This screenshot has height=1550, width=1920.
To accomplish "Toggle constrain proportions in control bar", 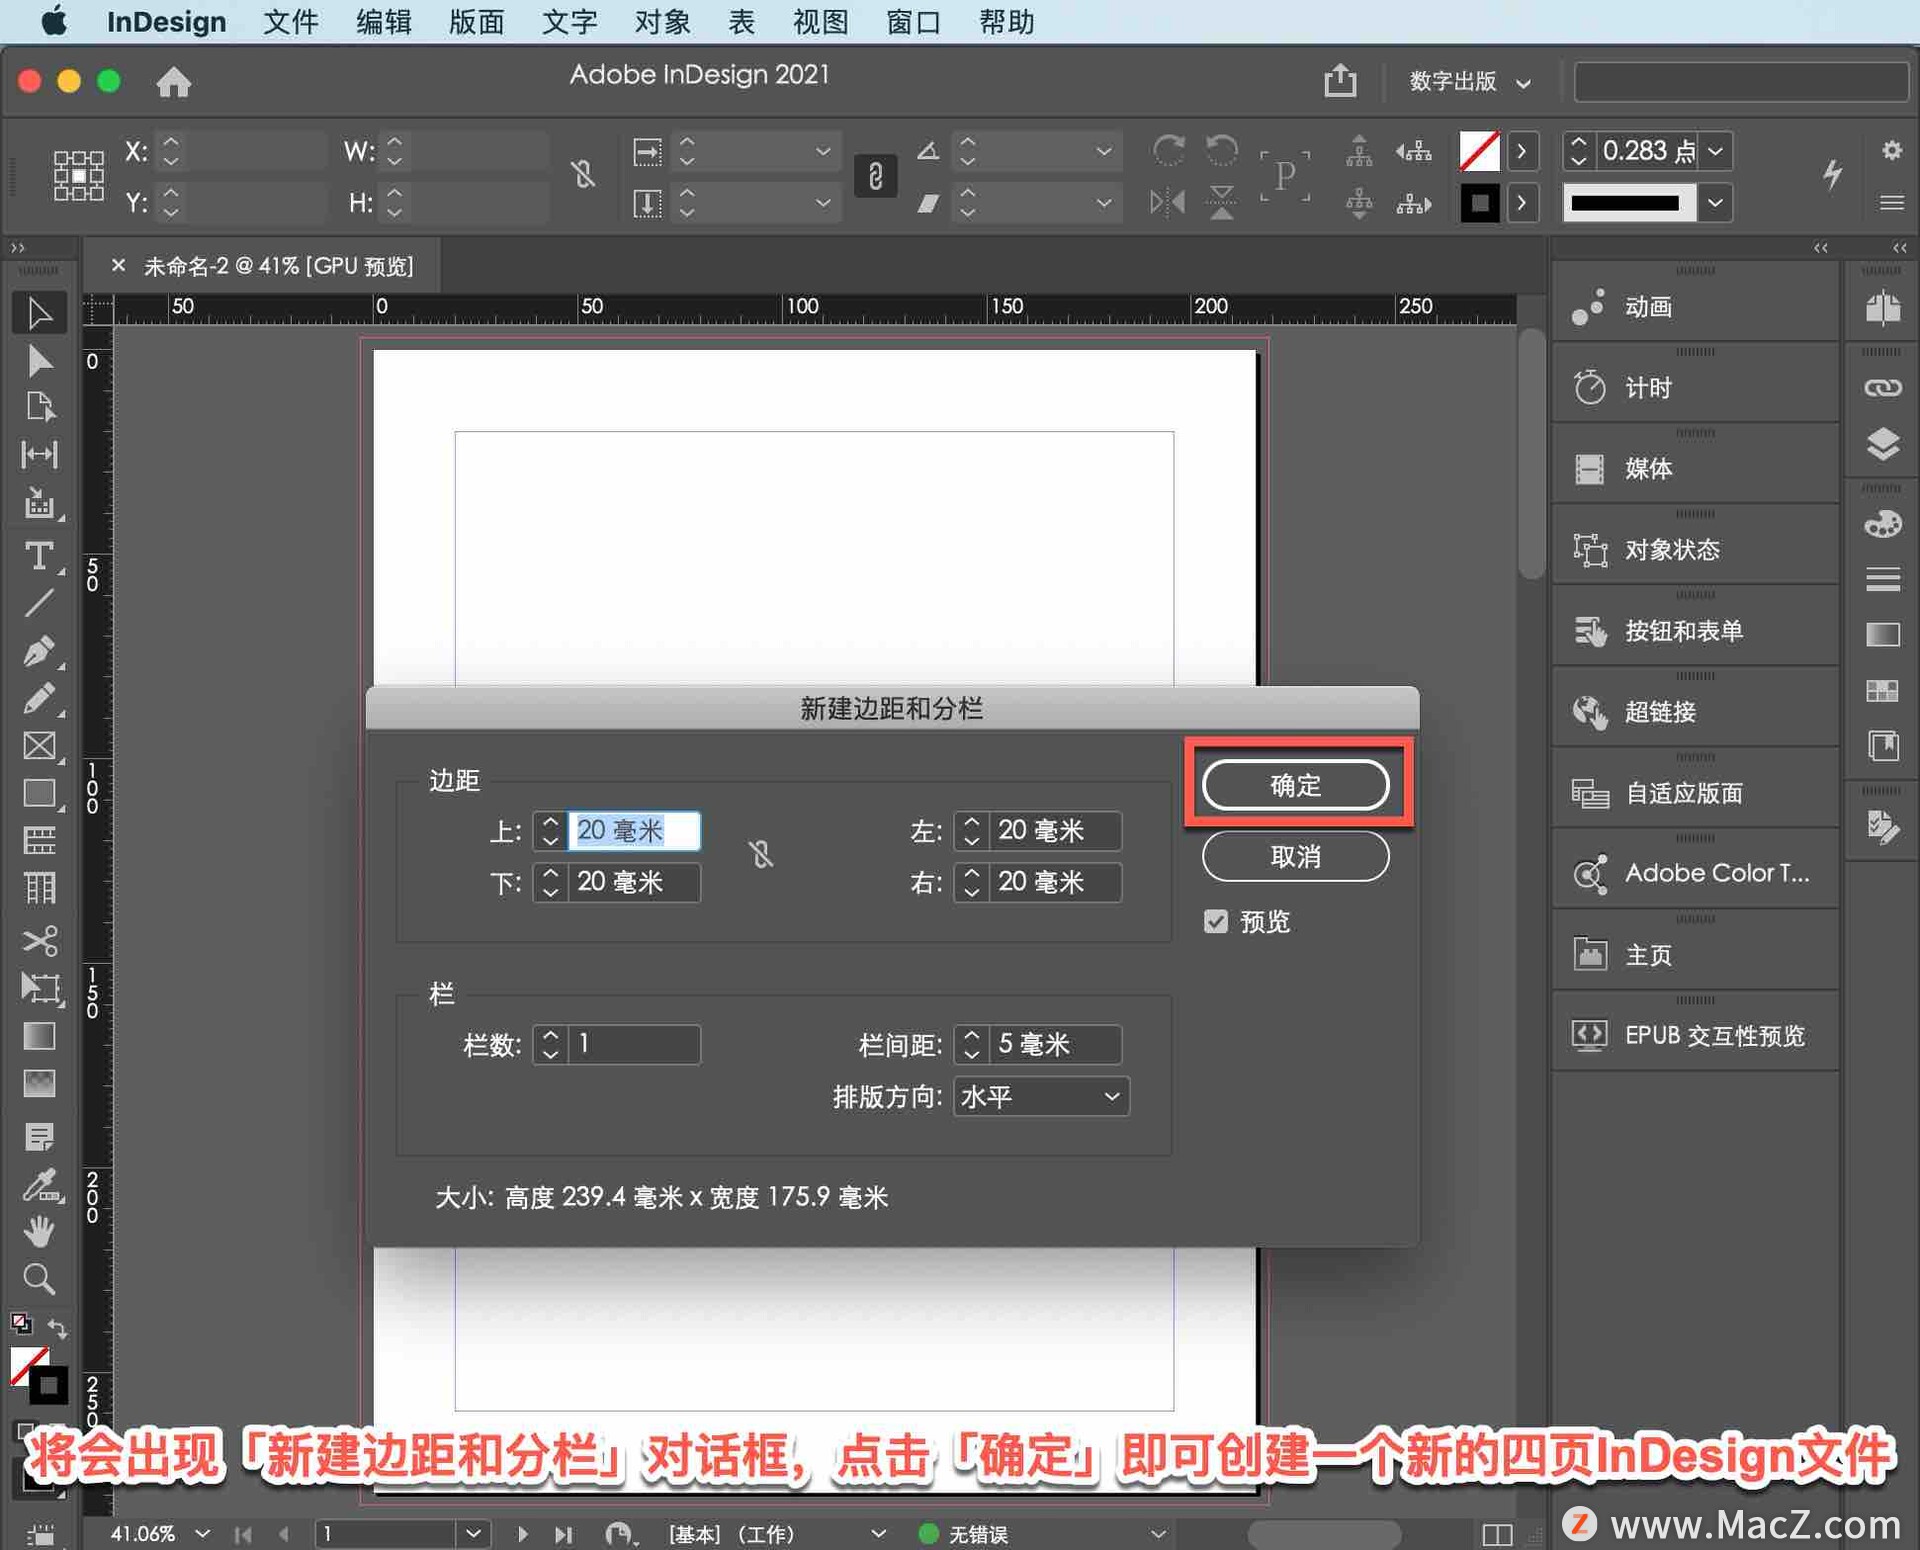I will pyautogui.click(x=583, y=175).
